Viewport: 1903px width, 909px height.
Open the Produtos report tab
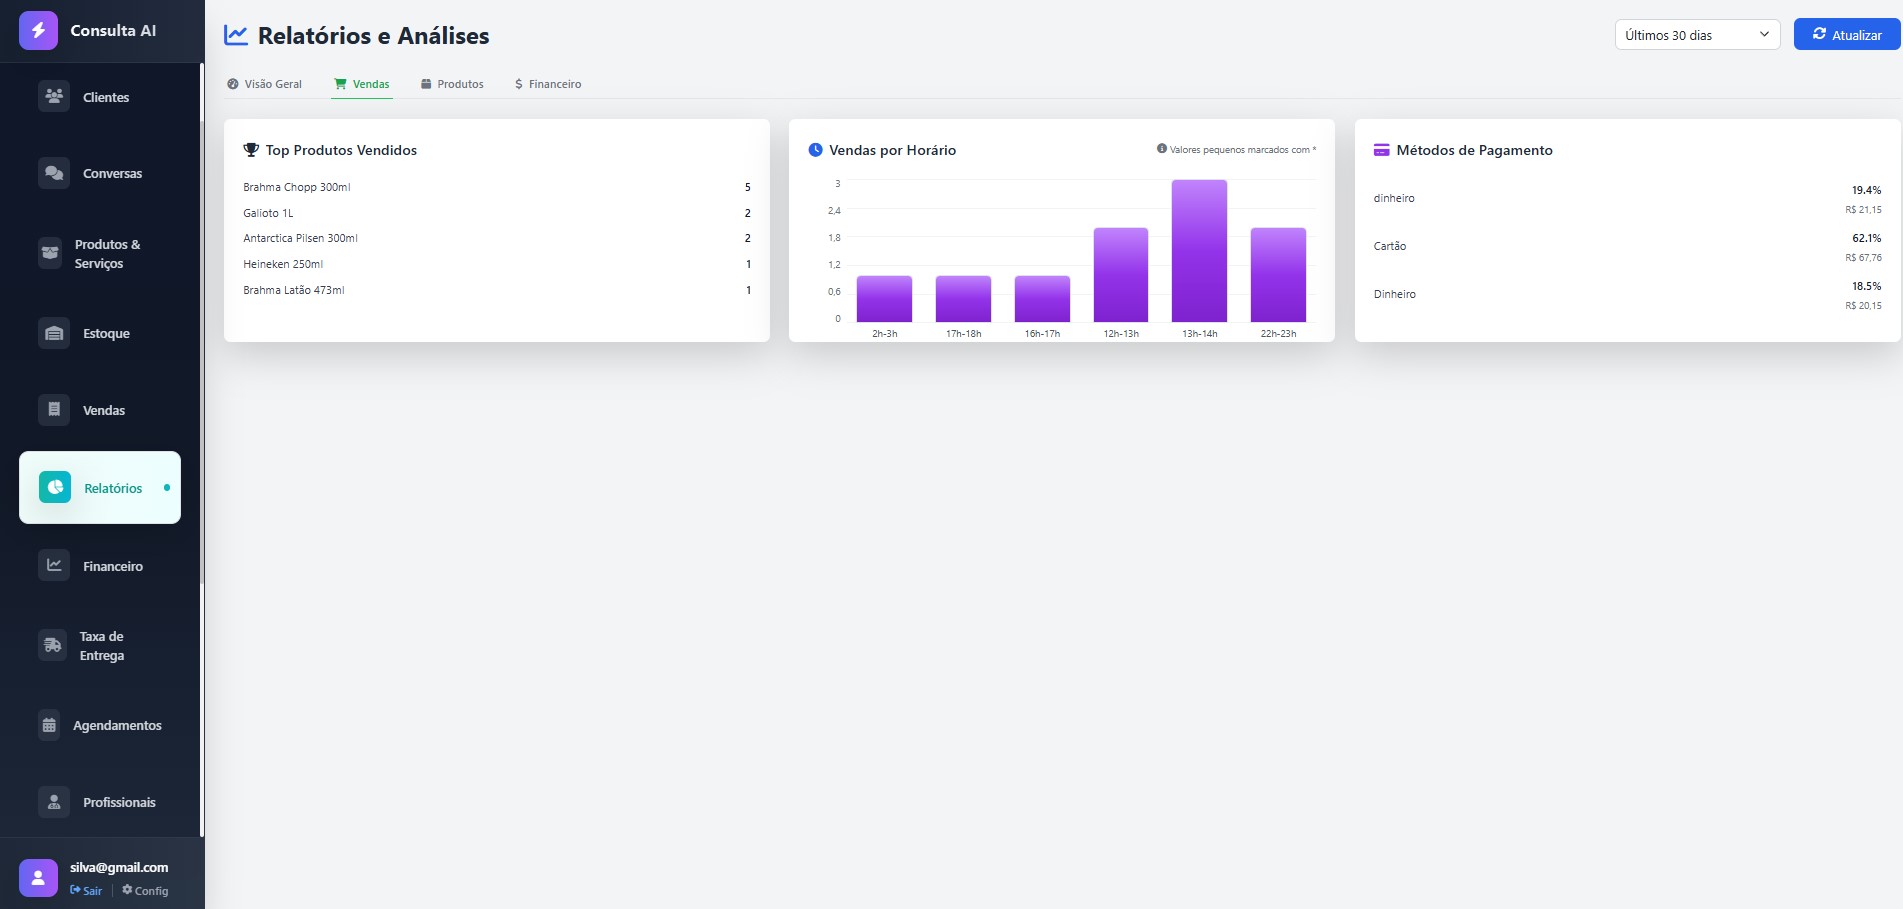(452, 84)
